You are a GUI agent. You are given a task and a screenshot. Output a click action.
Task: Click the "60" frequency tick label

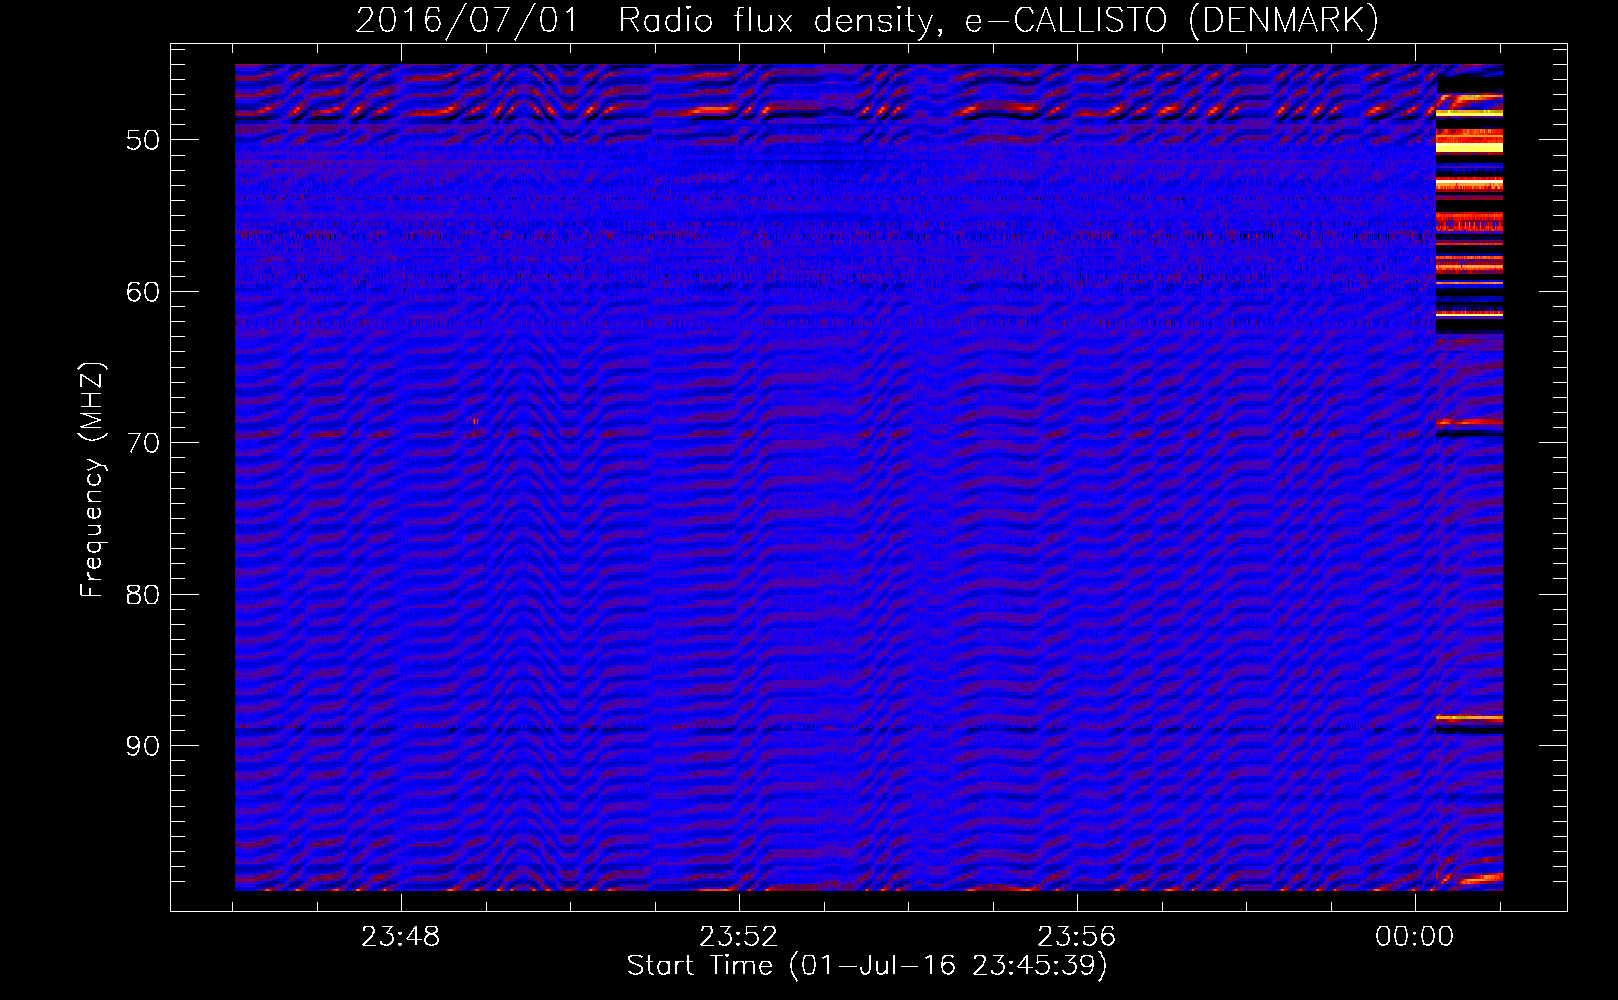click(143, 292)
